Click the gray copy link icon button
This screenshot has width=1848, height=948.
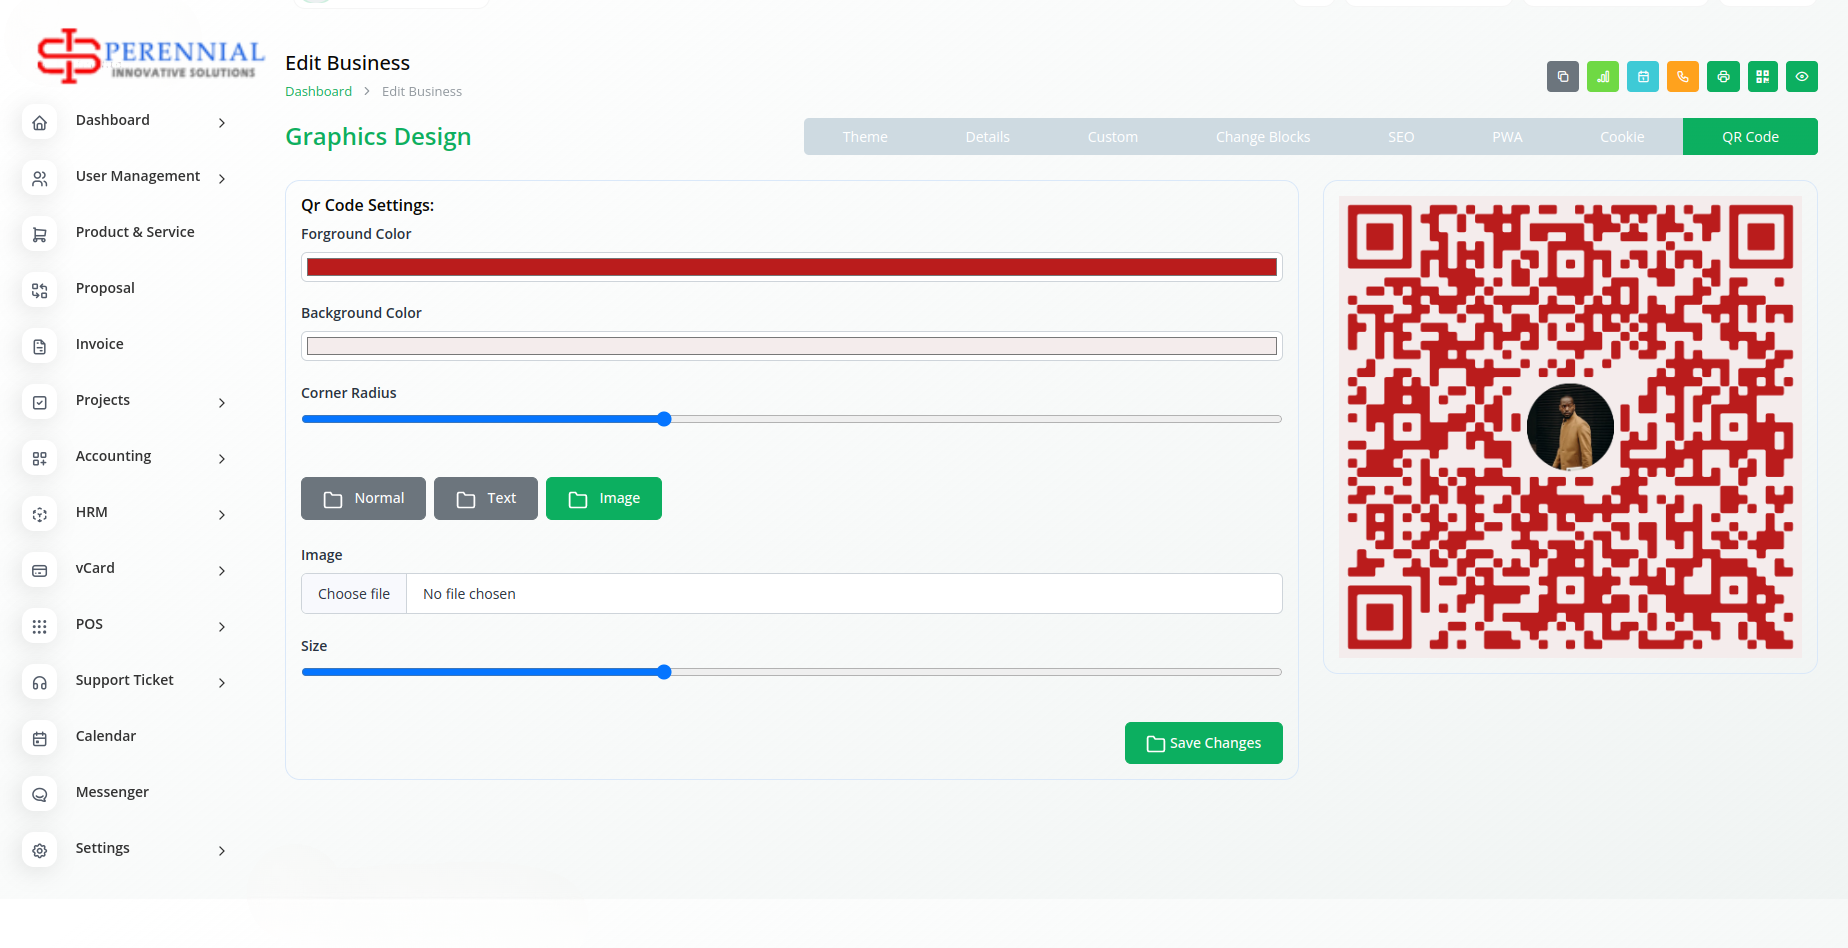pyautogui.click(x=1562, y=77)
